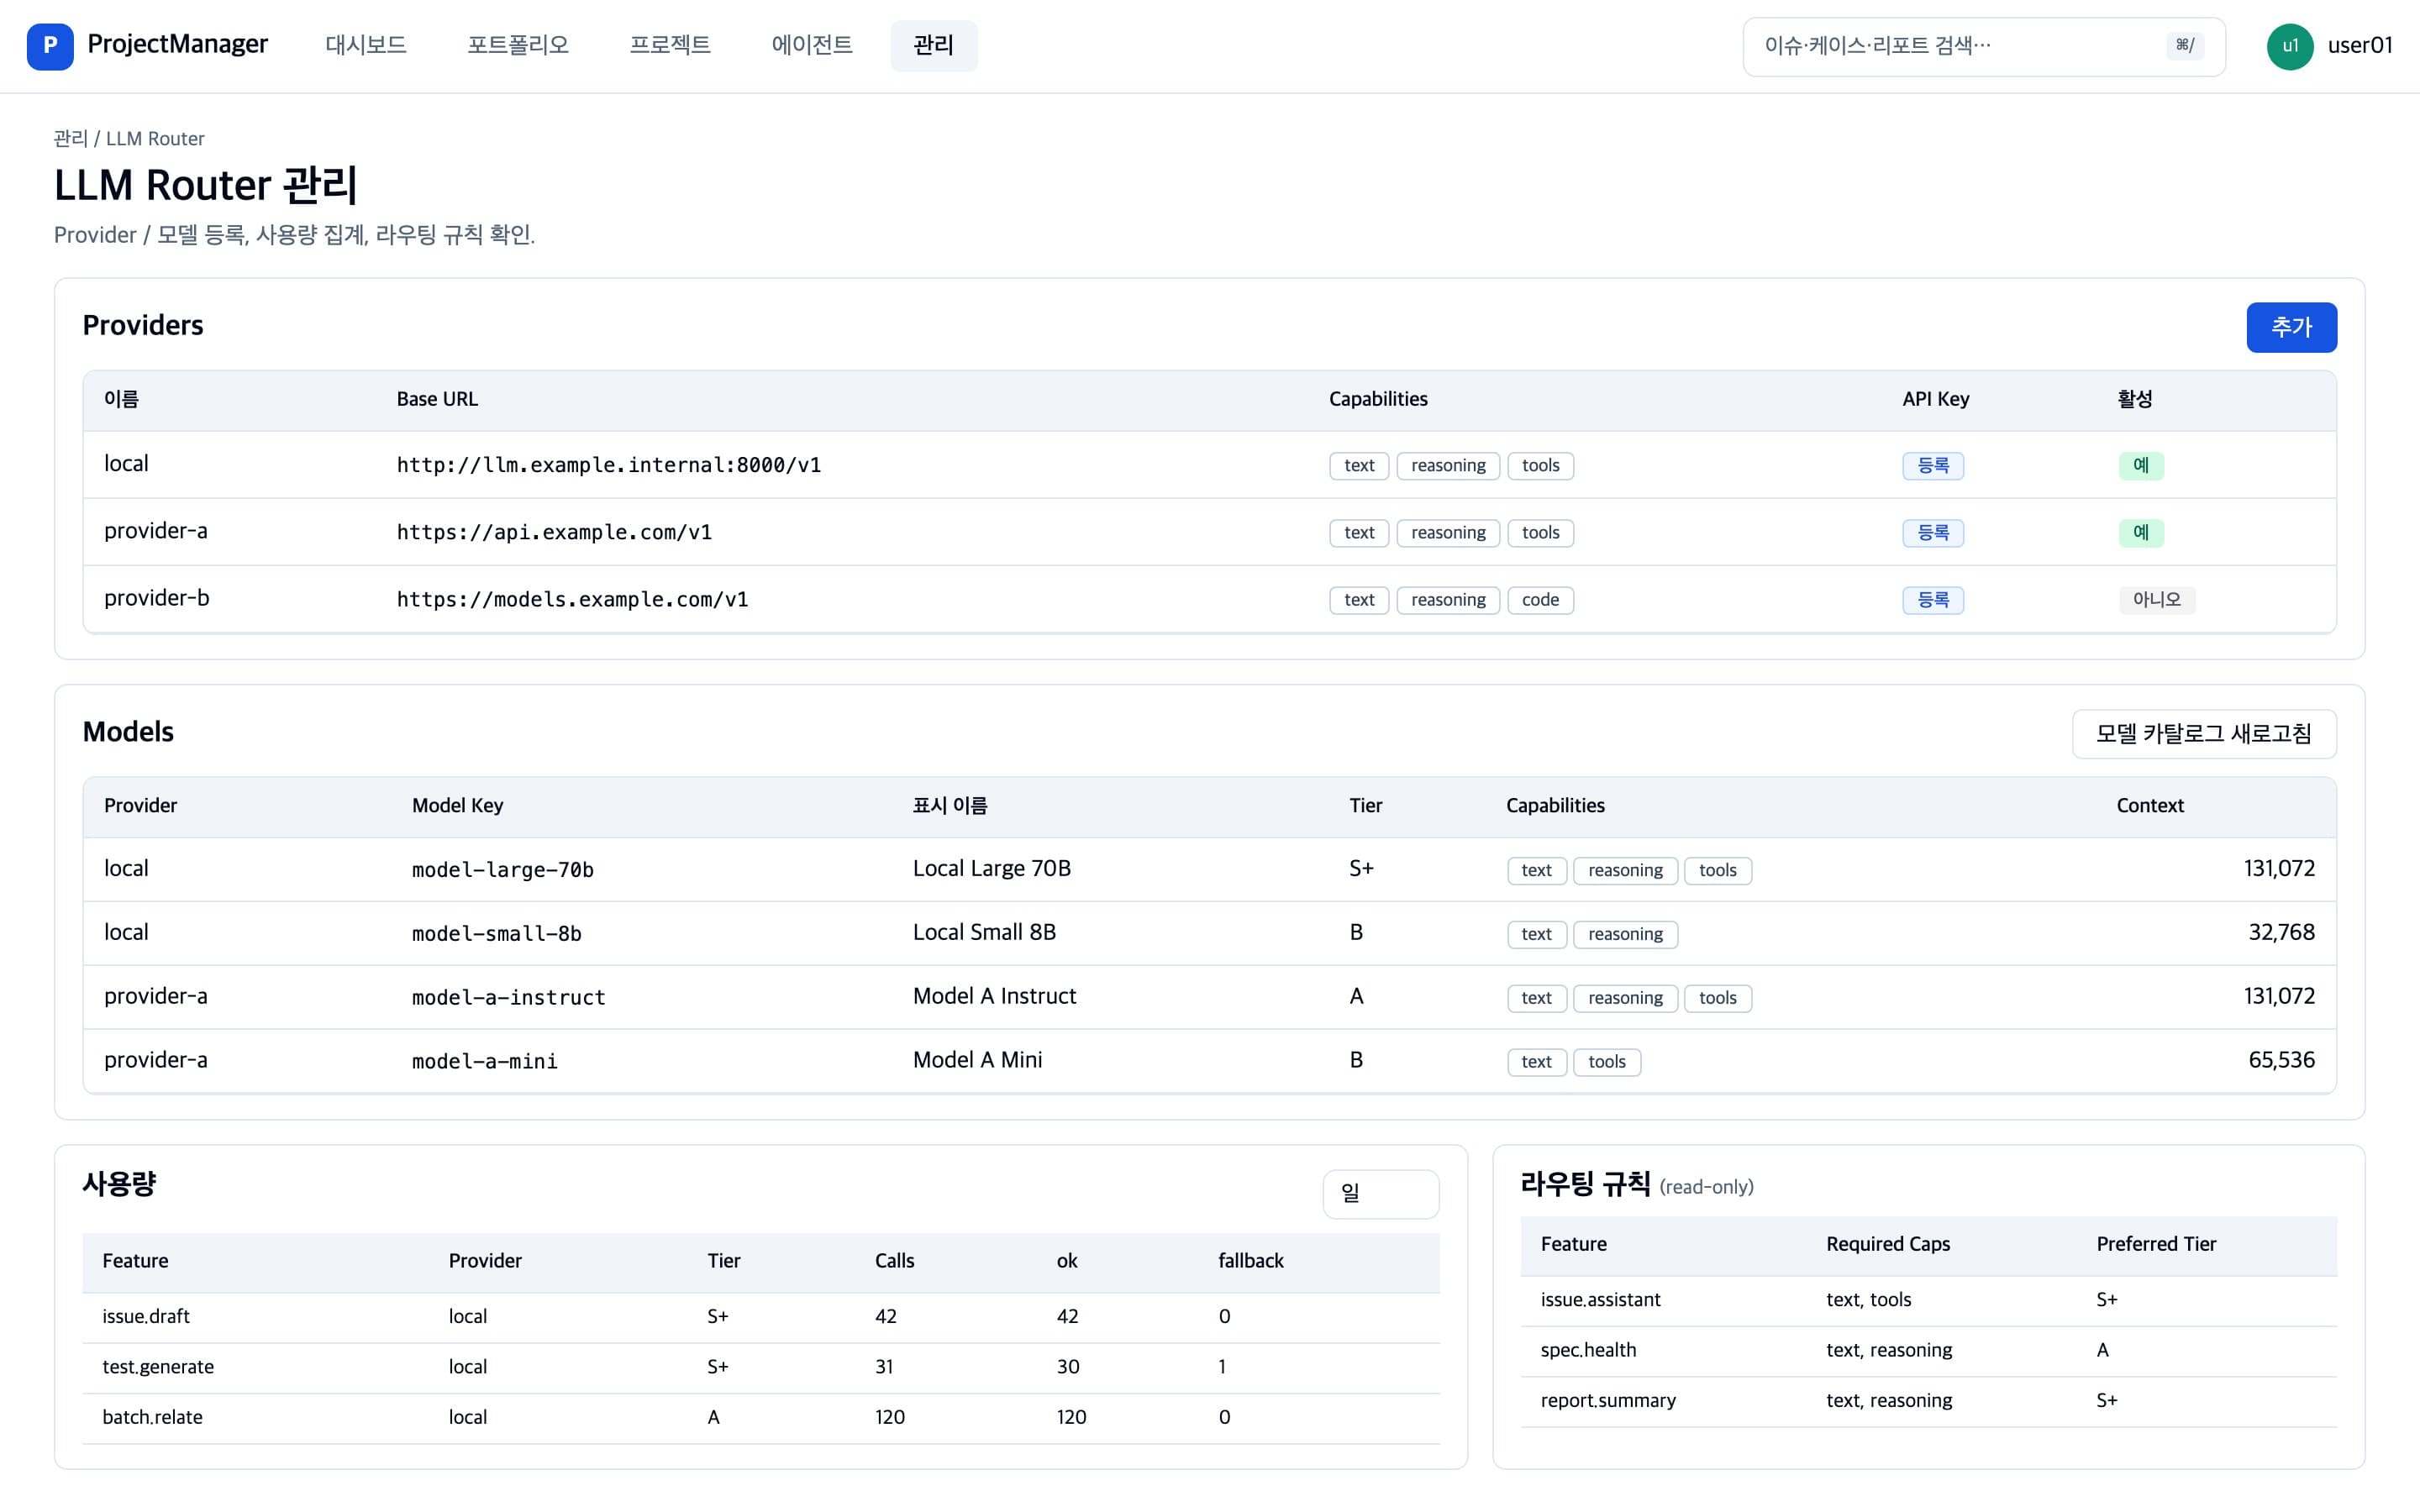The width and height of the screenshot is (2420, 1512).
Task: Focus the 이슈·케이스·리포트 검색 field
Action: (x=1984, y=46)
